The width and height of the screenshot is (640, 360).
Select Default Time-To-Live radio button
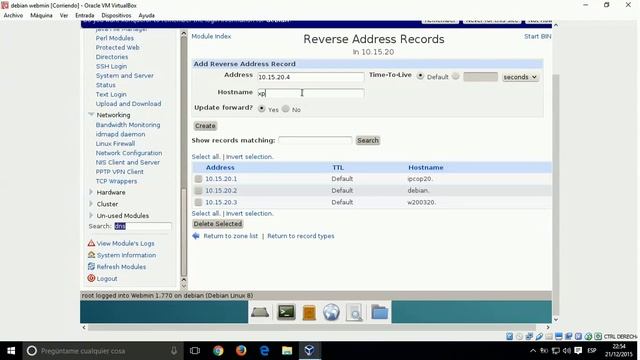(x=420, y=76)
